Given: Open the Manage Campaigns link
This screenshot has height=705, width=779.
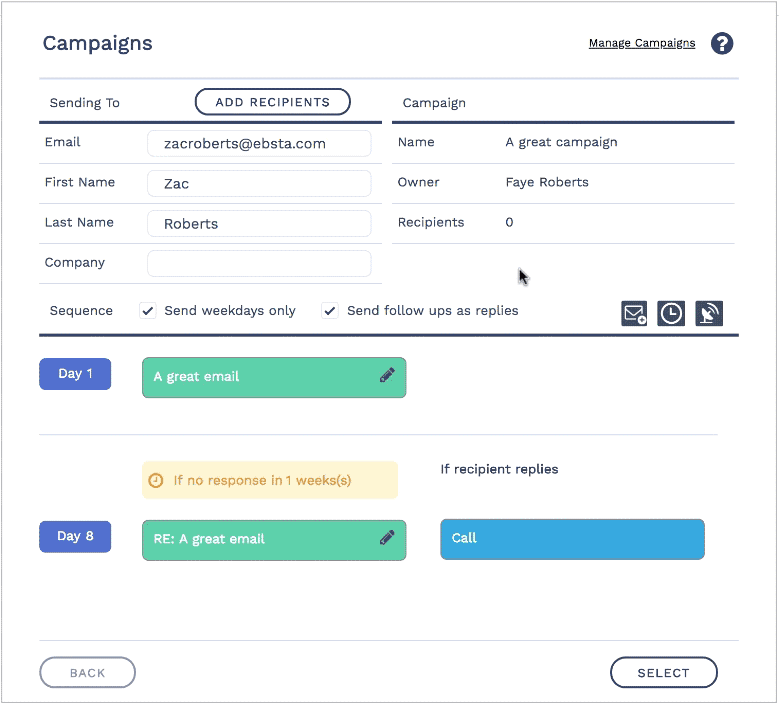Looking at the screenshot, I should [642, 43].
